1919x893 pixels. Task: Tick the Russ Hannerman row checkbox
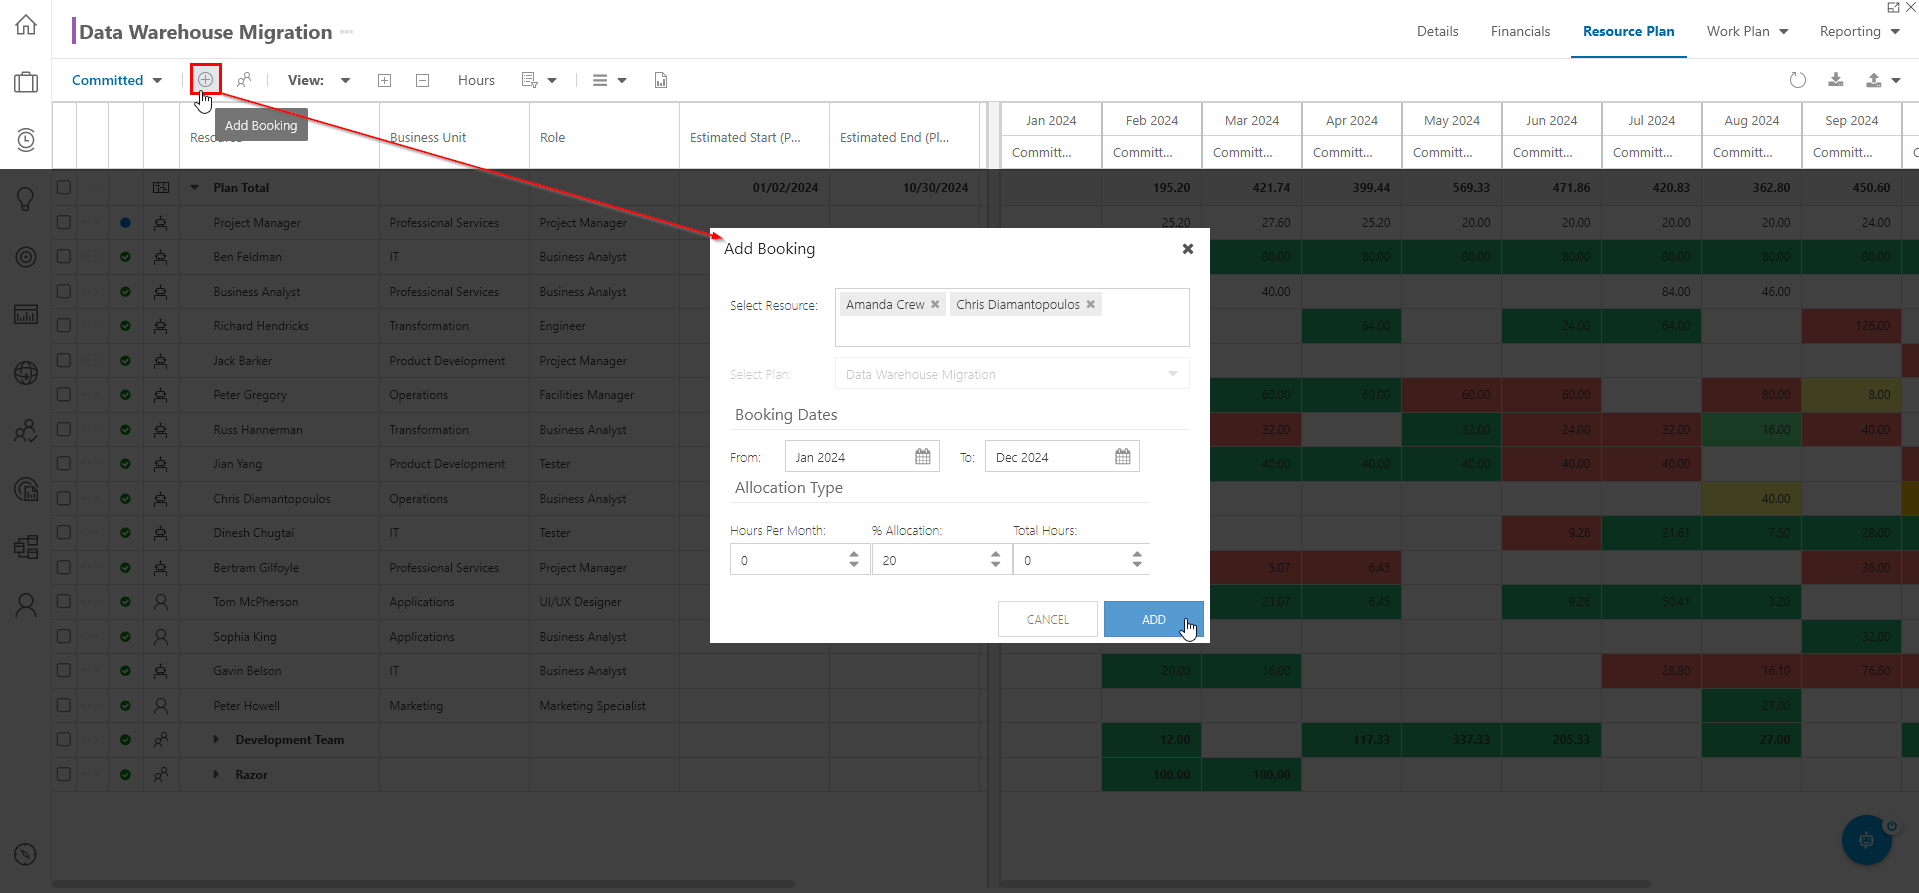coord(64,429)
